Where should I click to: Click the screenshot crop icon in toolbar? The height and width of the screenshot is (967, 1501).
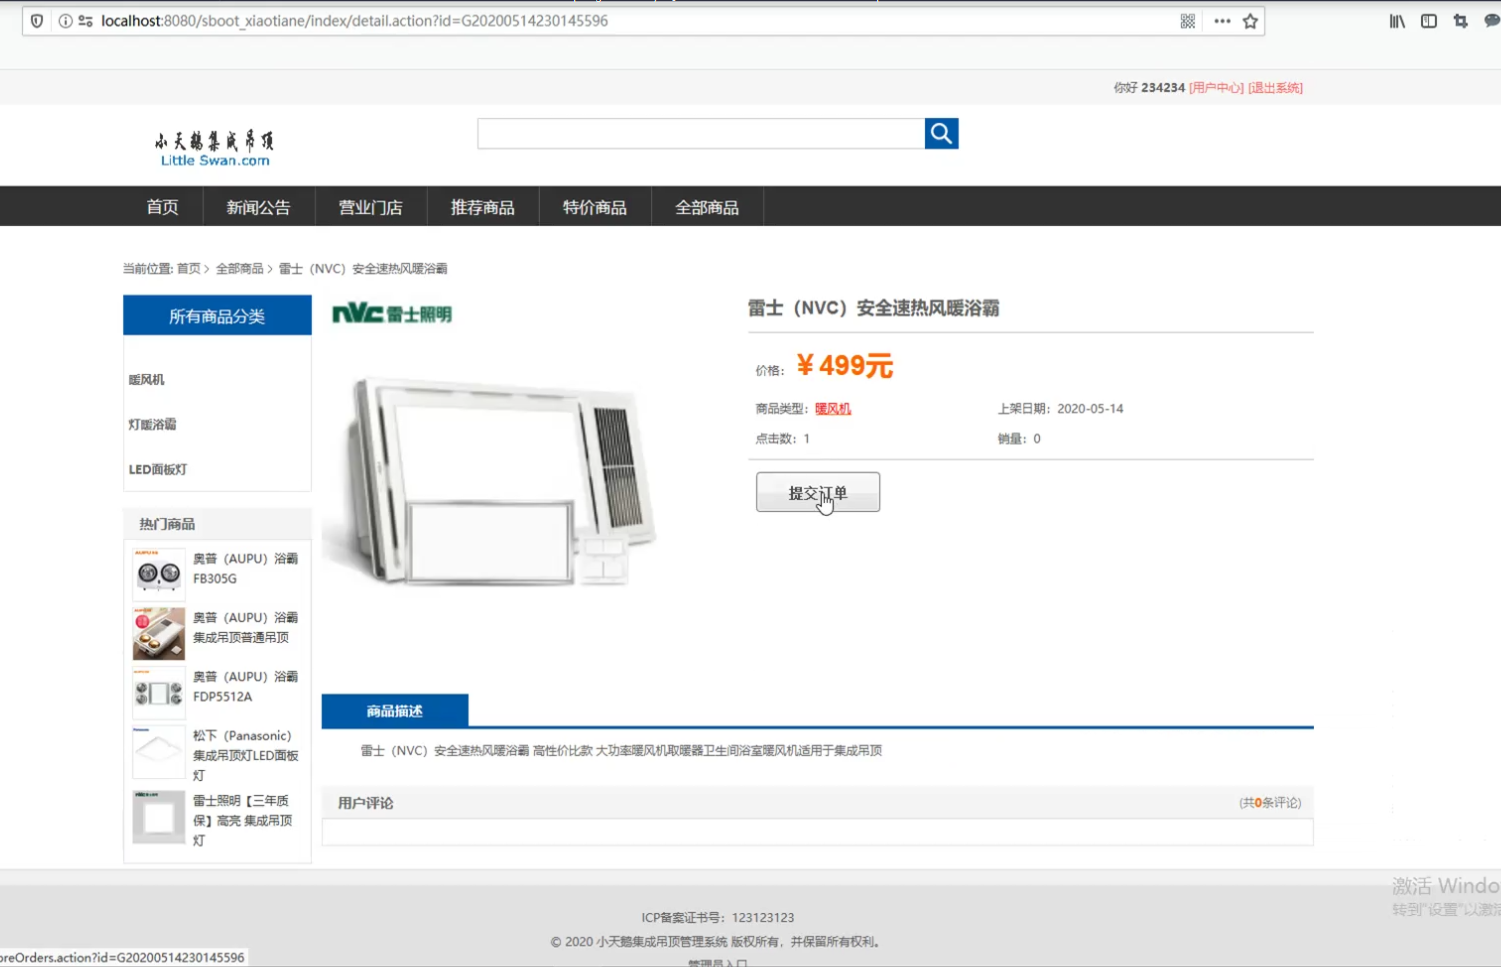[x=1461, y=21]
